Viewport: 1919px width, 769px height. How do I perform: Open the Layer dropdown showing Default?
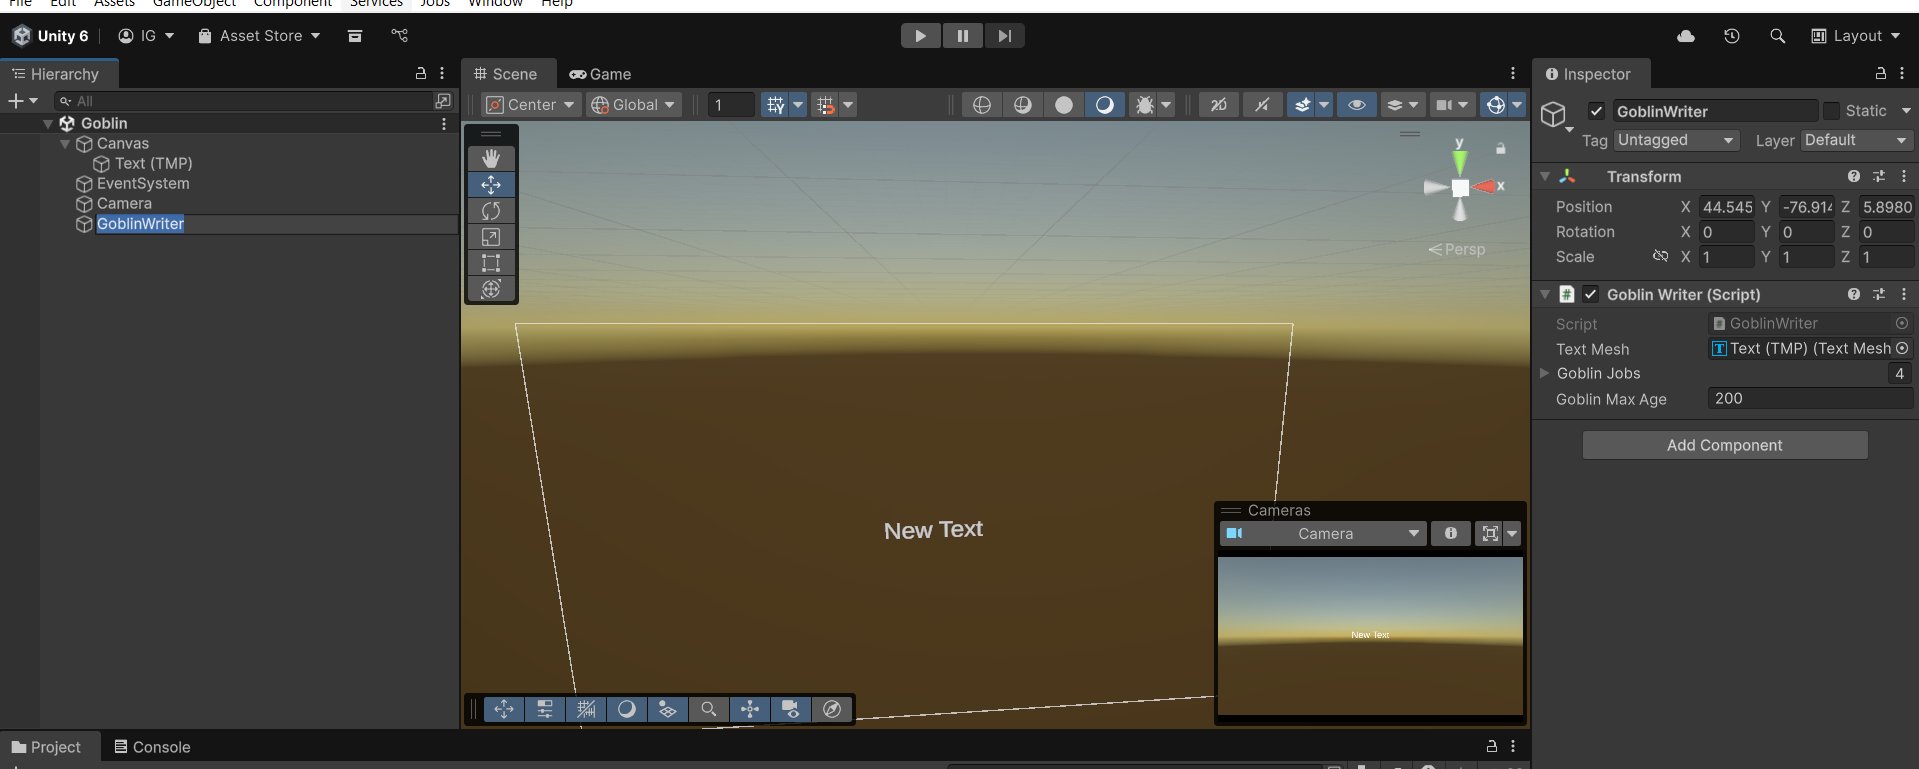click(x=1855, y=141)
